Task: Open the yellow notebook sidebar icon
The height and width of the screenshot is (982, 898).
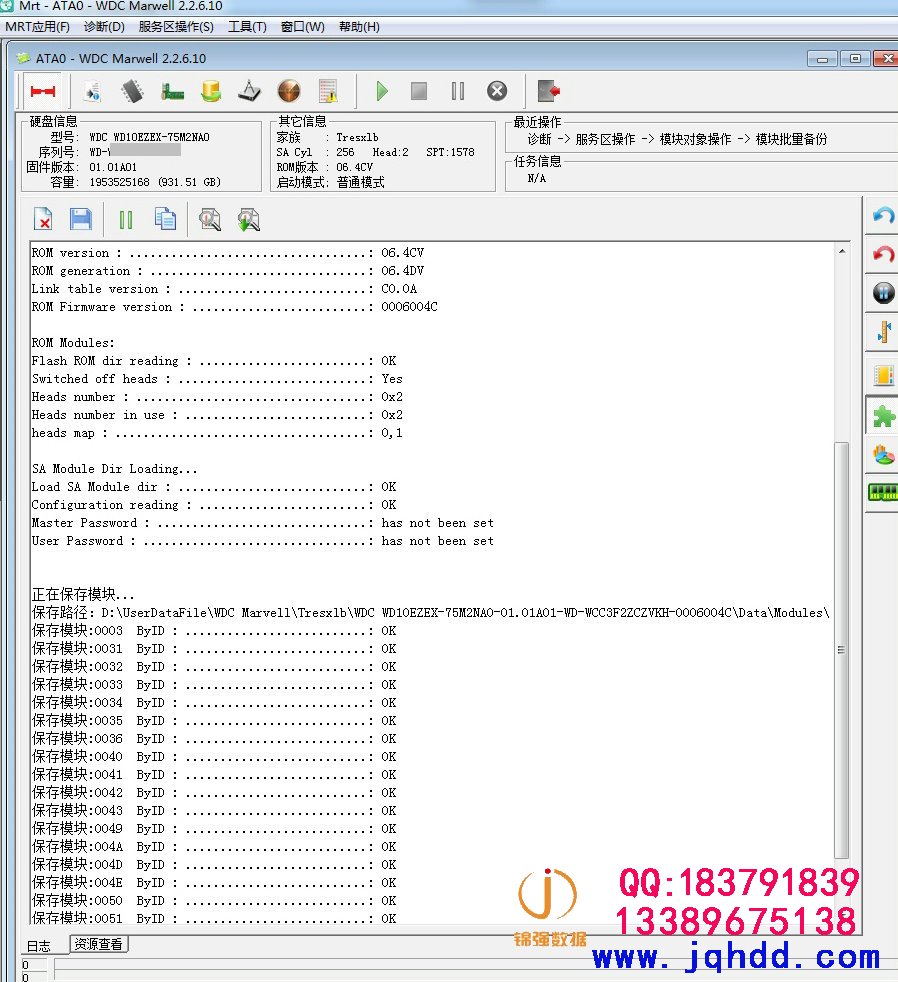Action: click(884, 376)
